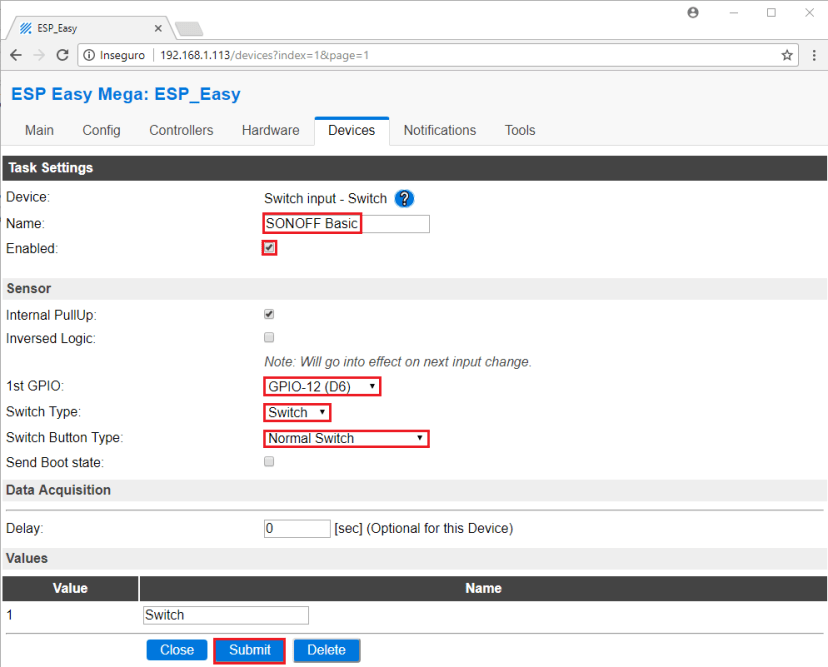Uncheck the Internal PullUp checkbox
Viewport: 828px width, 667px height.
(269, 314)
